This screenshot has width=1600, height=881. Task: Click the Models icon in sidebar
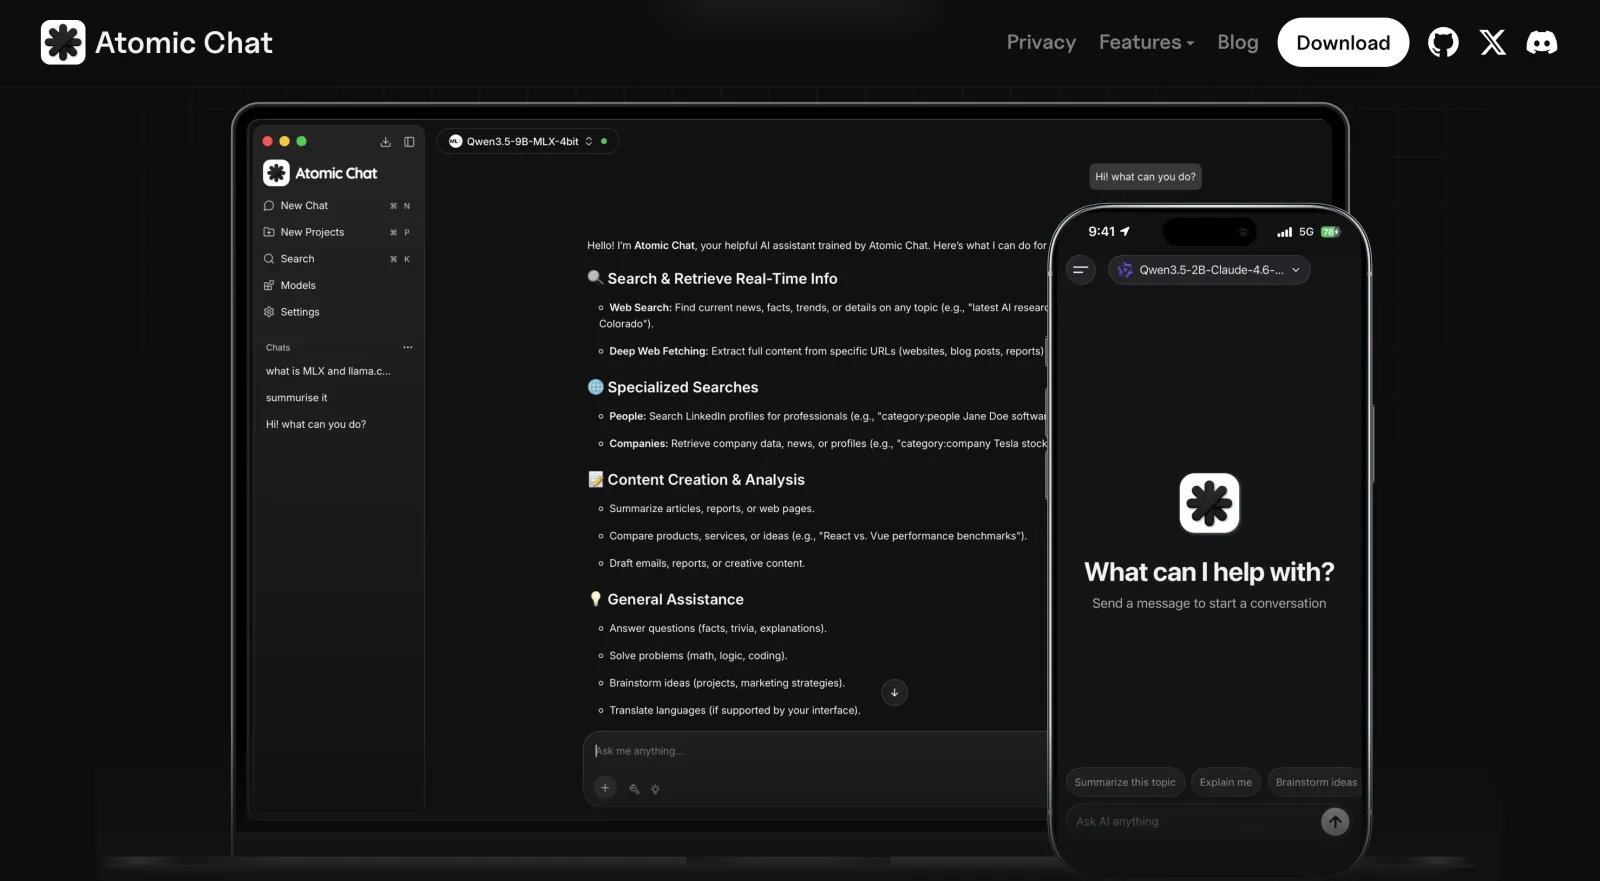tap(269, 285)
